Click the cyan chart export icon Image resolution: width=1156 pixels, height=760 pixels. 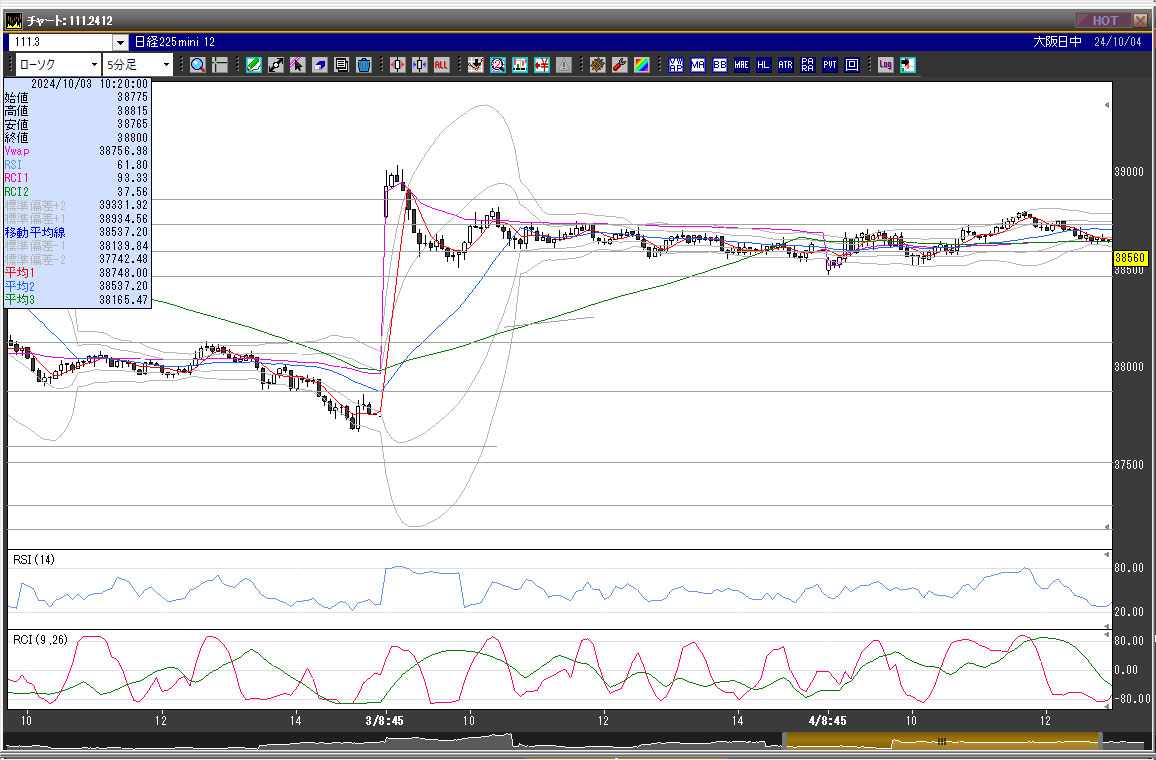pyautogui.click(x=908, y=65)
